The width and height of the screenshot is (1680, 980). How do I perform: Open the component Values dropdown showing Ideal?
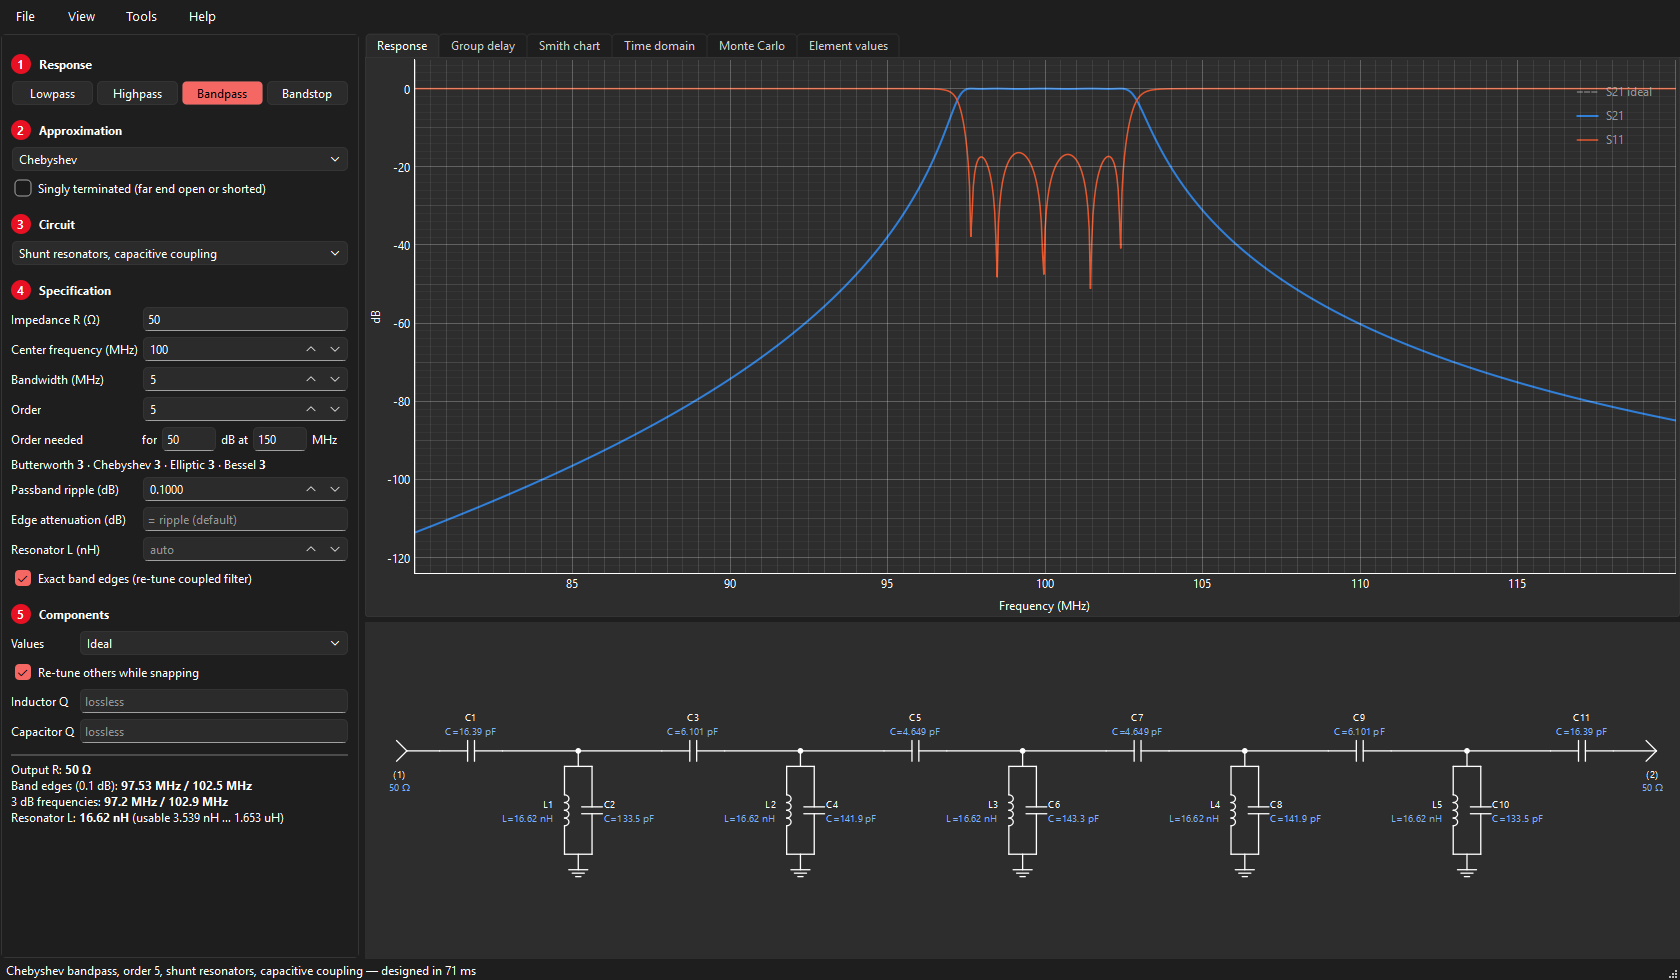coord(213,643)
